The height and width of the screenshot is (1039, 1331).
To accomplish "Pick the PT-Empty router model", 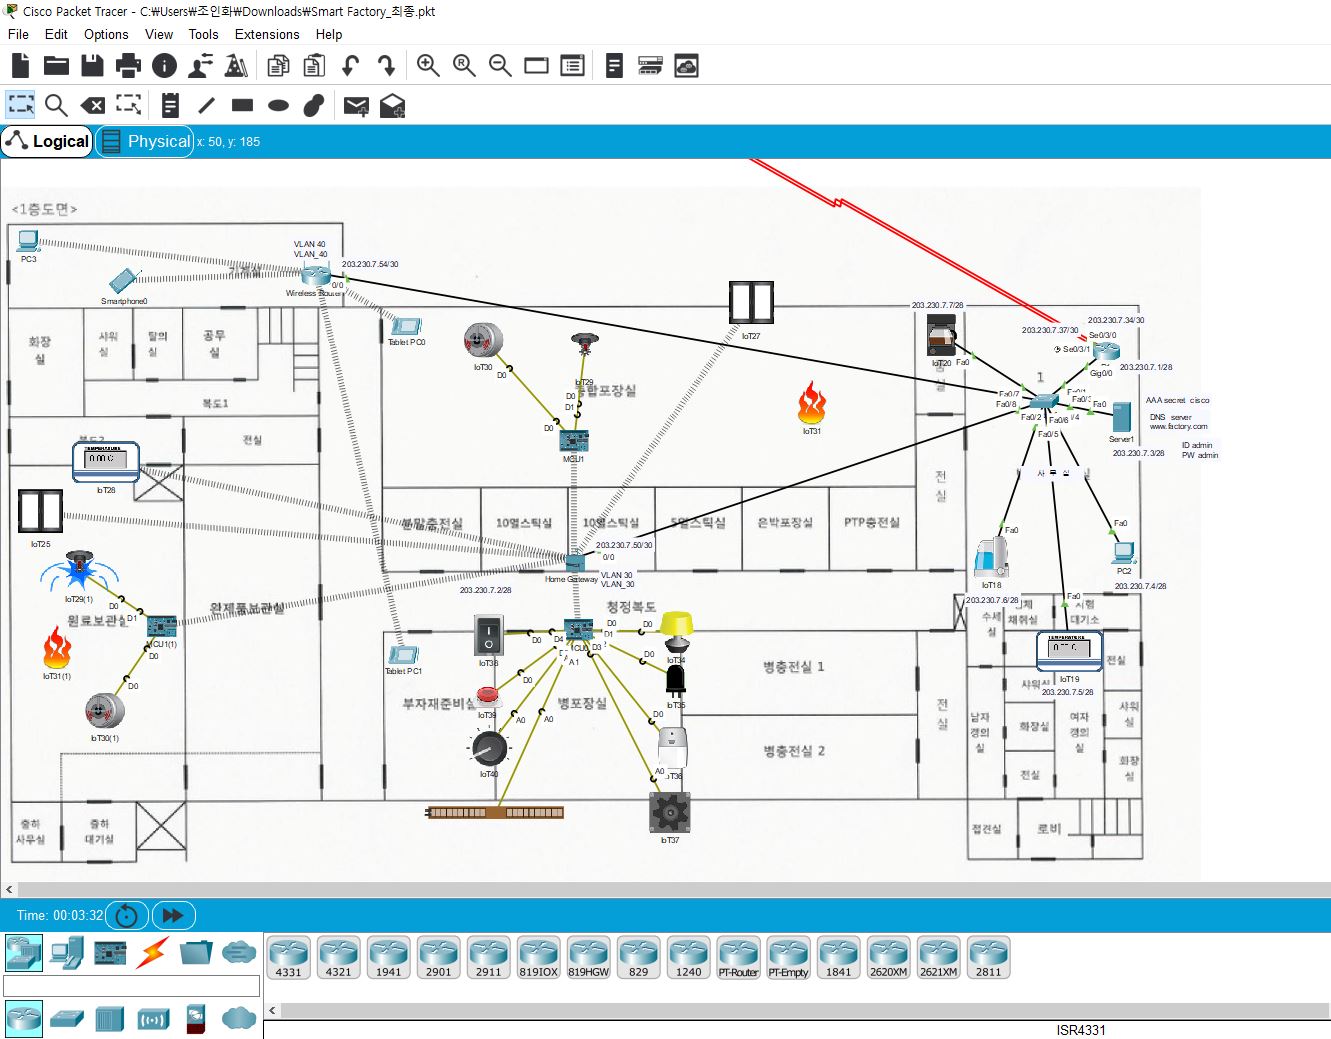I will pos(788,956).
